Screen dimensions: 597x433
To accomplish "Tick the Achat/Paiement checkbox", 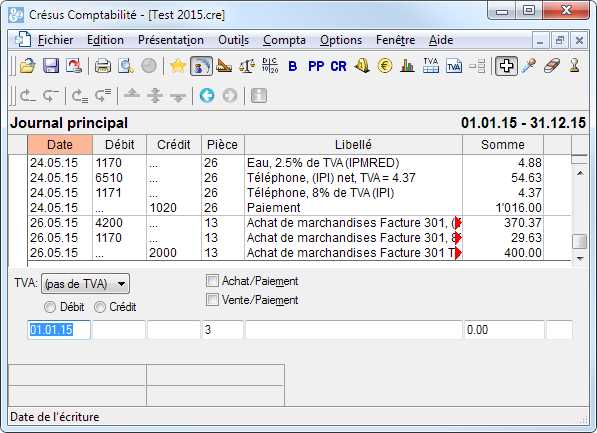I will 212,281.
